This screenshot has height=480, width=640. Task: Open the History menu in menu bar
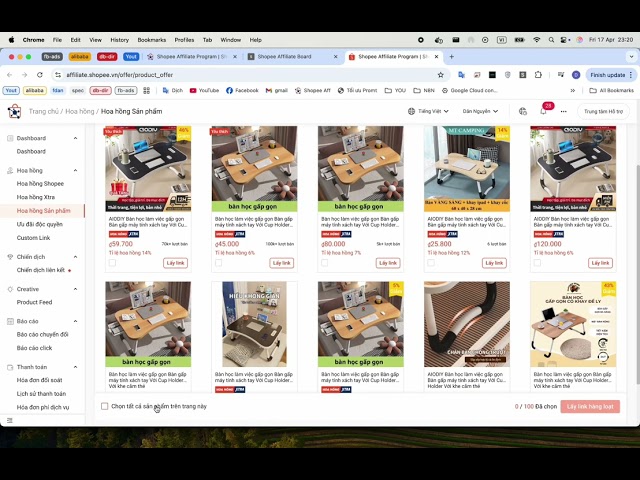tap(120, 40)
